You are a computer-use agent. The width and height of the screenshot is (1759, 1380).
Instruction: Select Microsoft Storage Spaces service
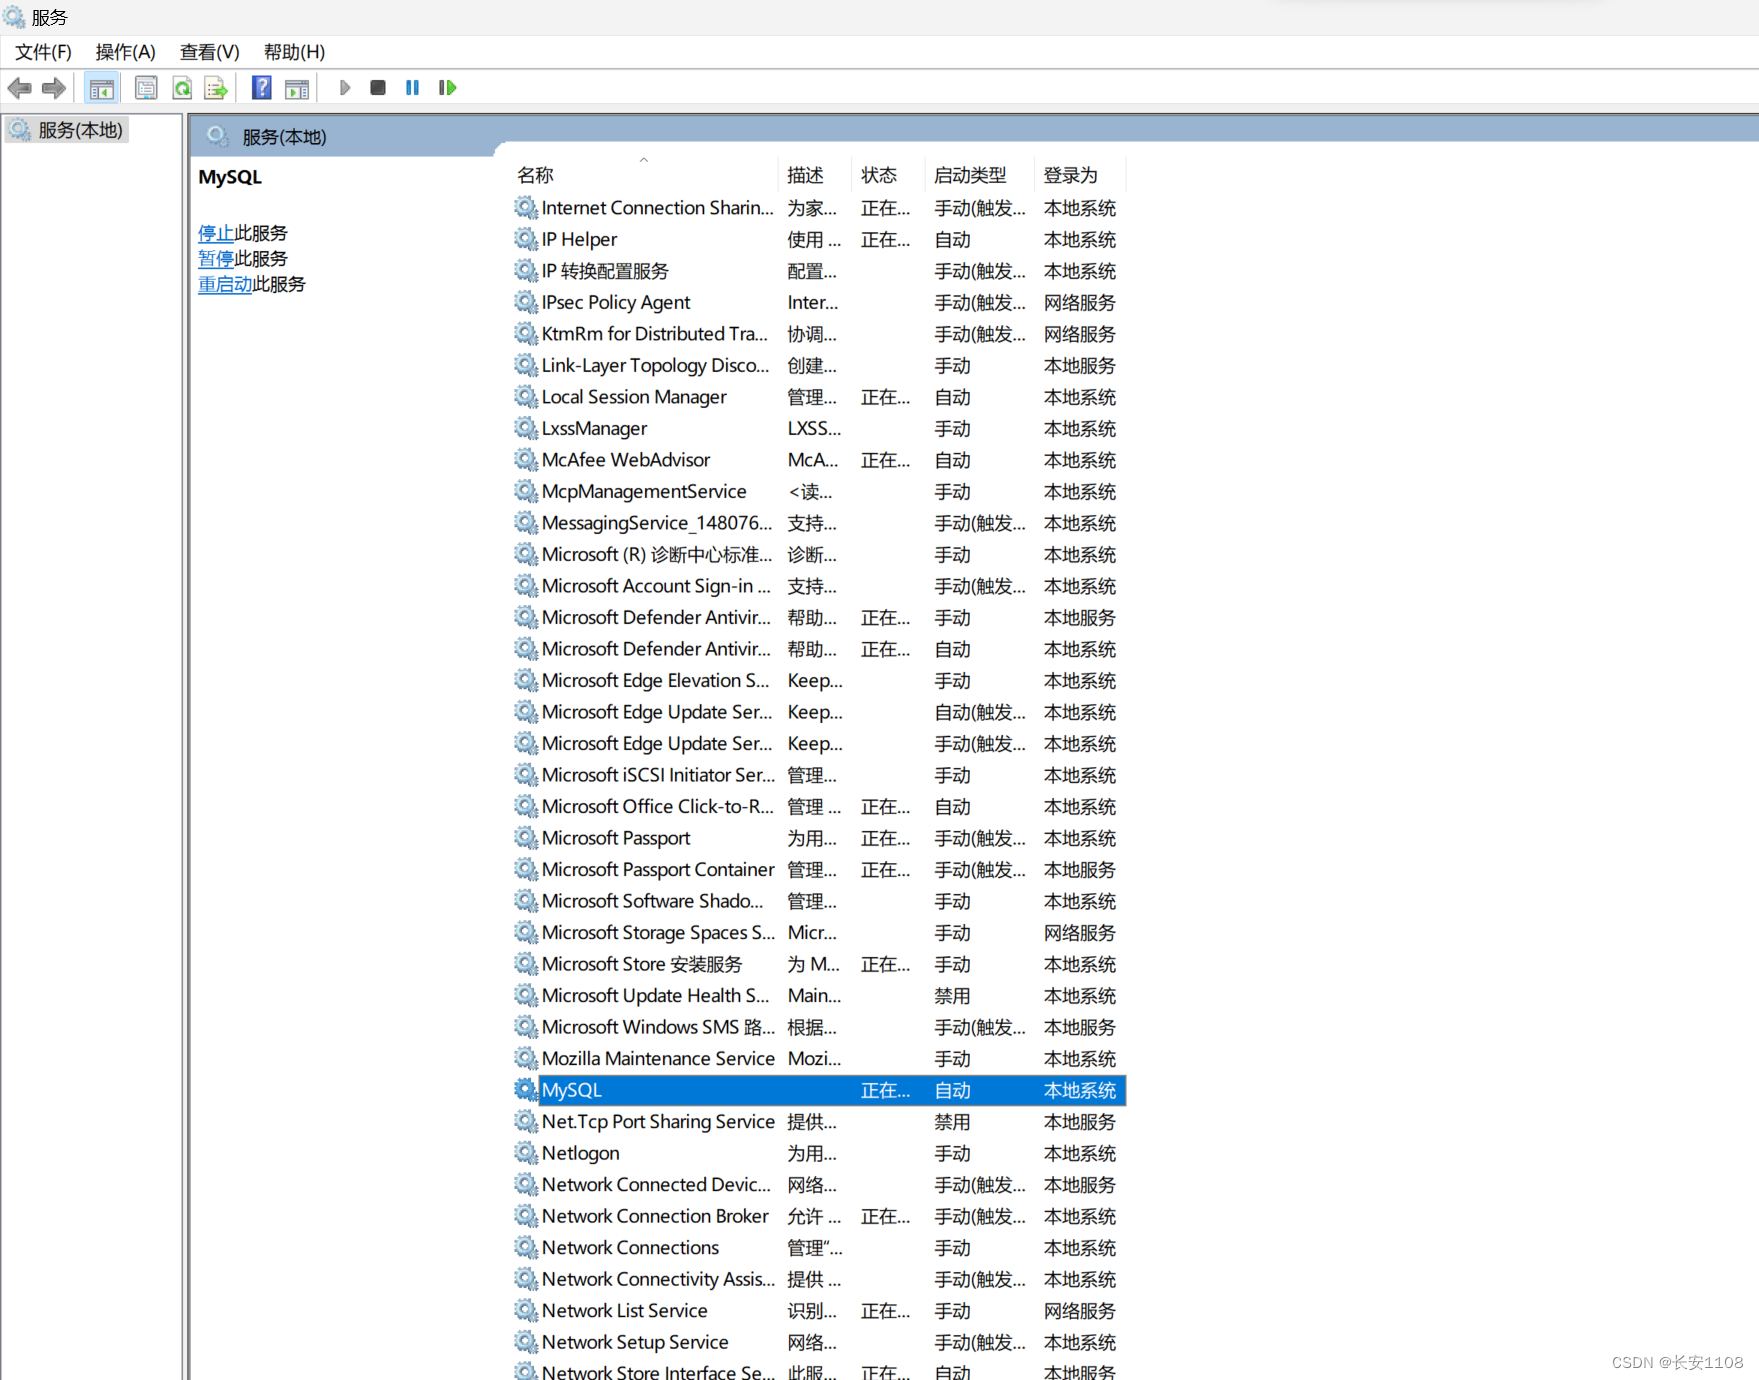click(820, 932)
